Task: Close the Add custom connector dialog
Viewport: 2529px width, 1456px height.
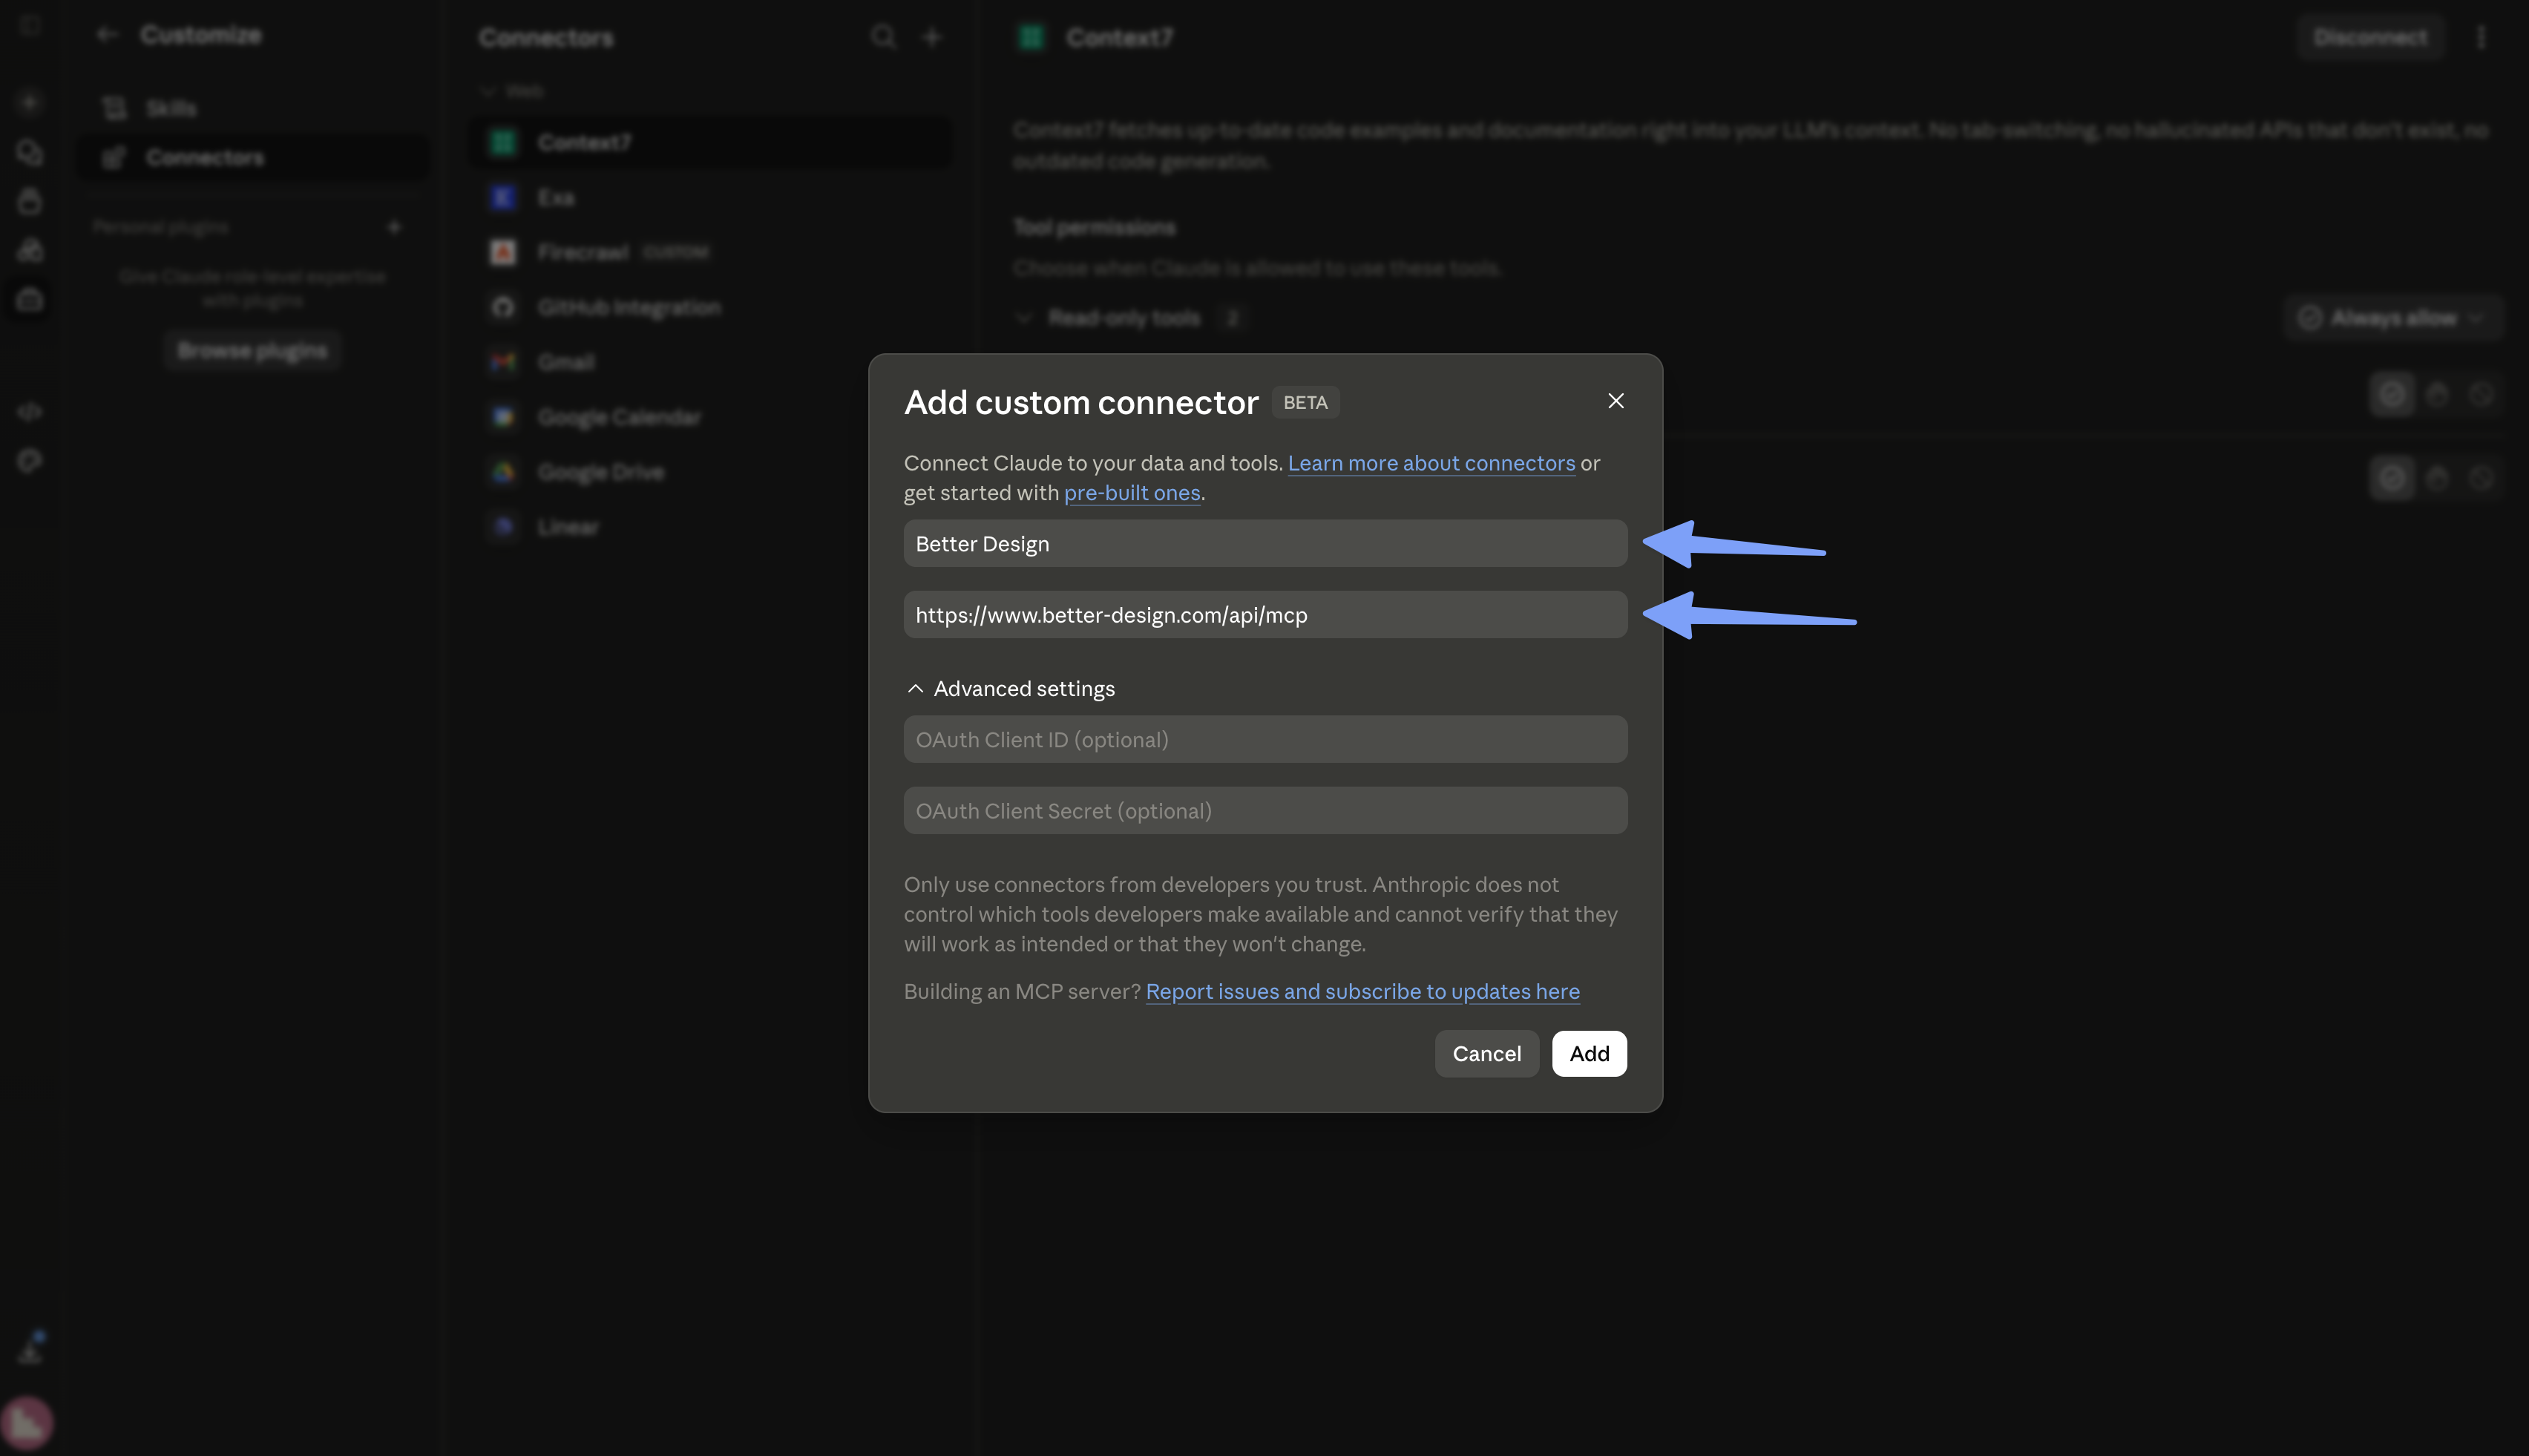Action: (x=1615, y=401)
